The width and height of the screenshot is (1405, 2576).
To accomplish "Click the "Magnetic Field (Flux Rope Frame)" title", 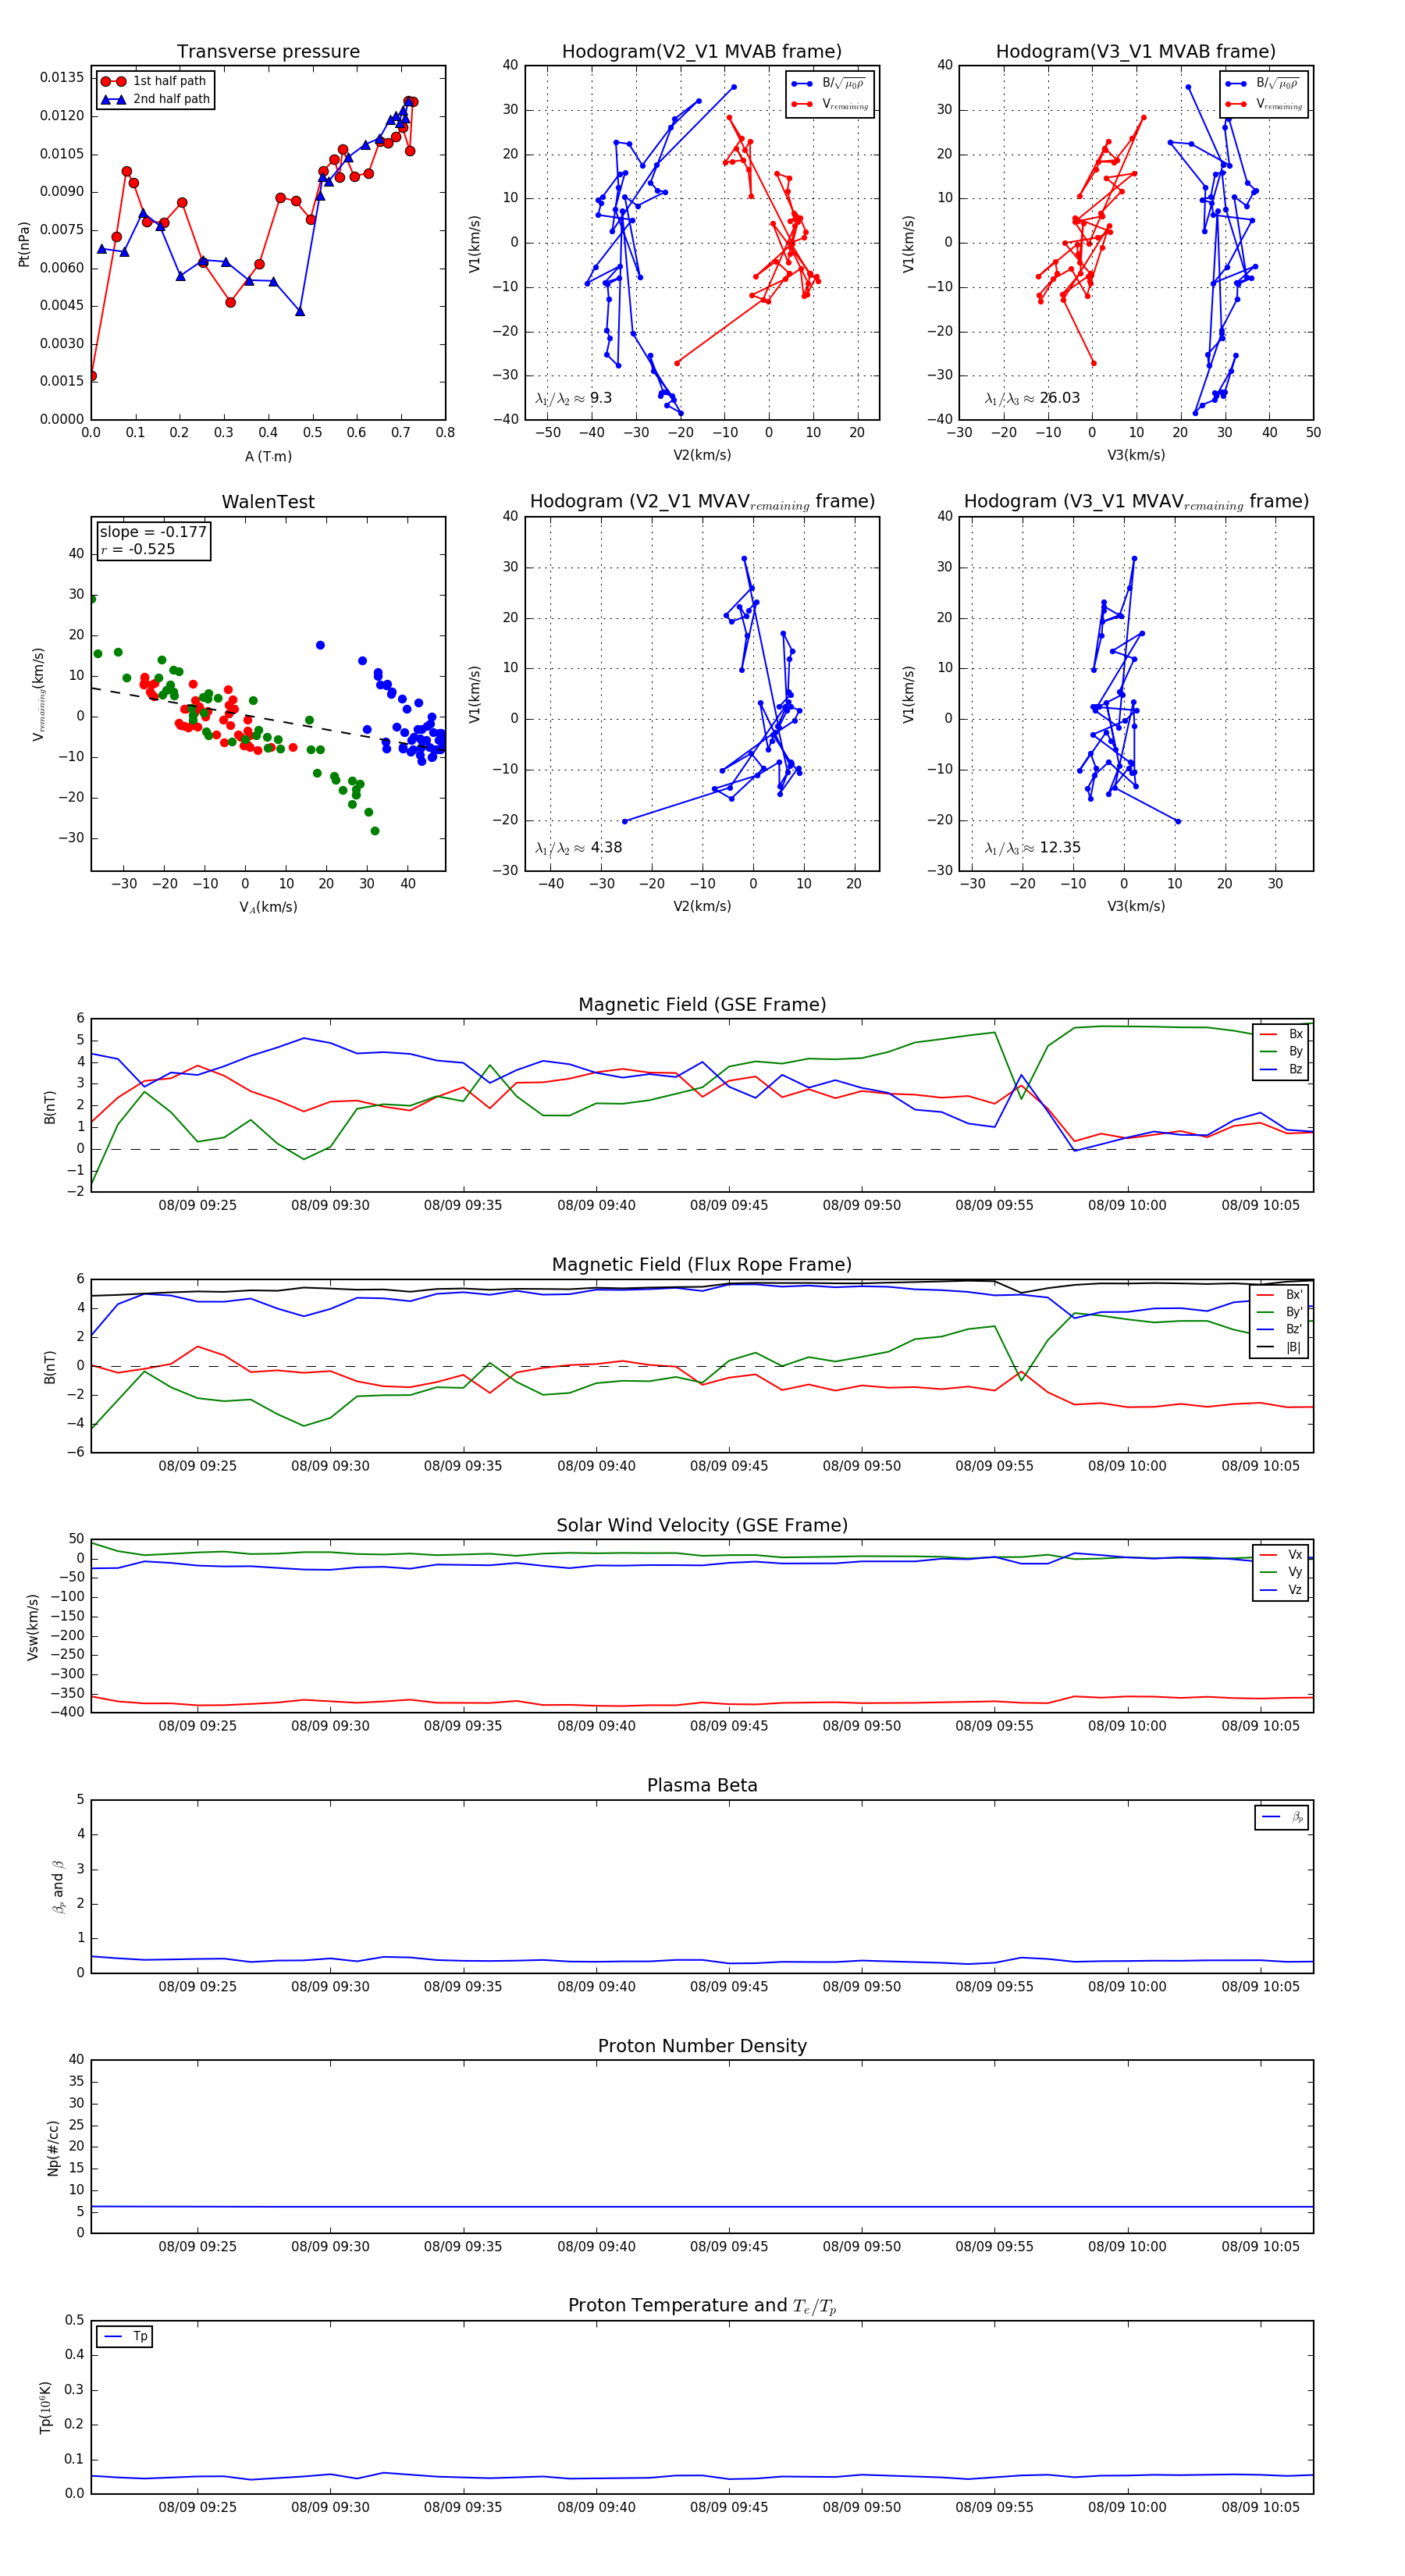I will tap(702, 1265).
